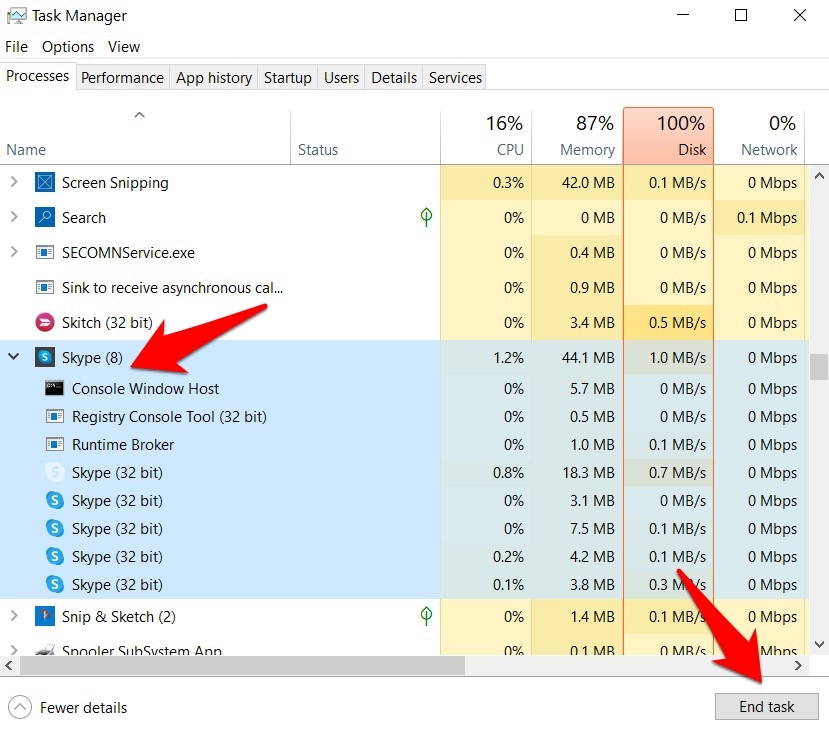Click the Skype icon using 7.5 MB
The image size is (829, 737).
[x=54, y=528]
